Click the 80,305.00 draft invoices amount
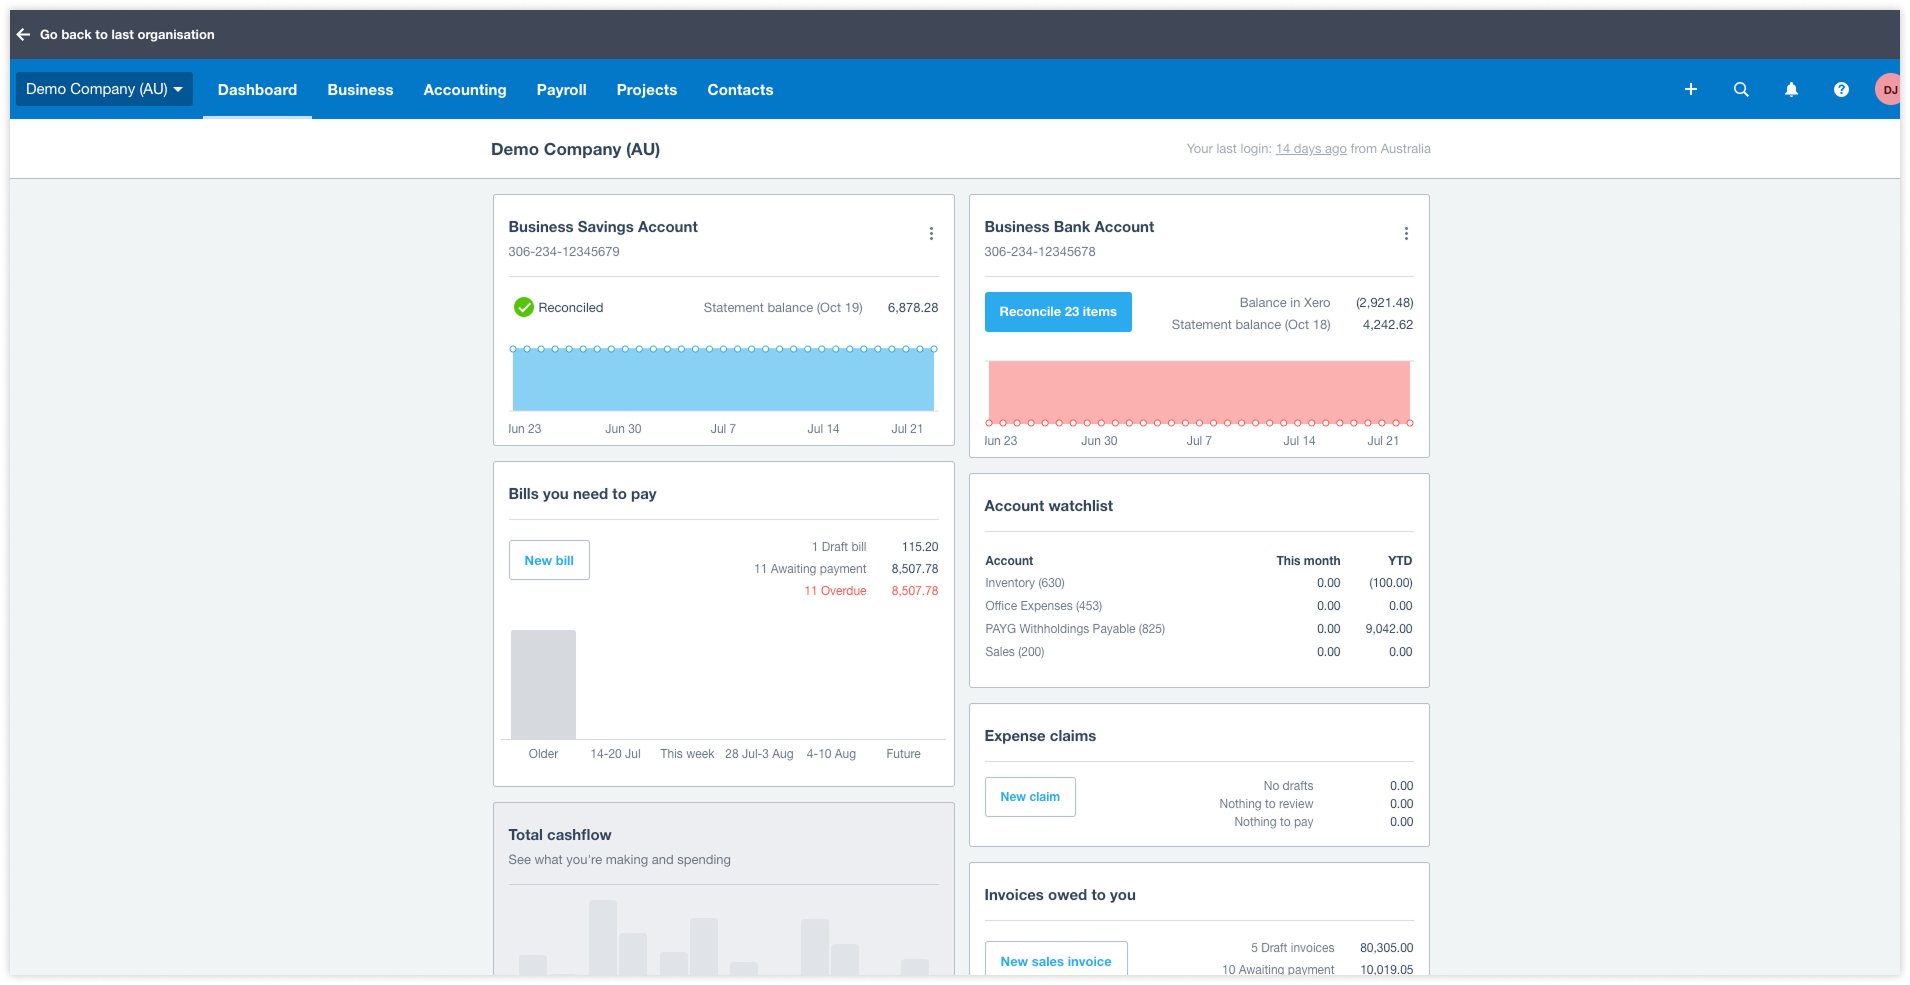This screenshot has width=1910, height=985. [x=1387, y=948]
